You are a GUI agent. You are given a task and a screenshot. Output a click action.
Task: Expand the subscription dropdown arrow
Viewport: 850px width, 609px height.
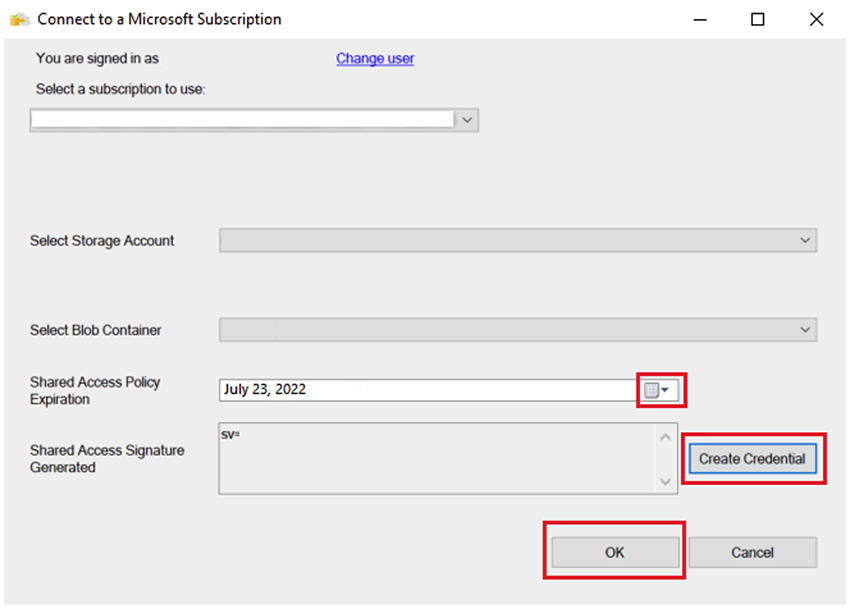tap(467, 120)
